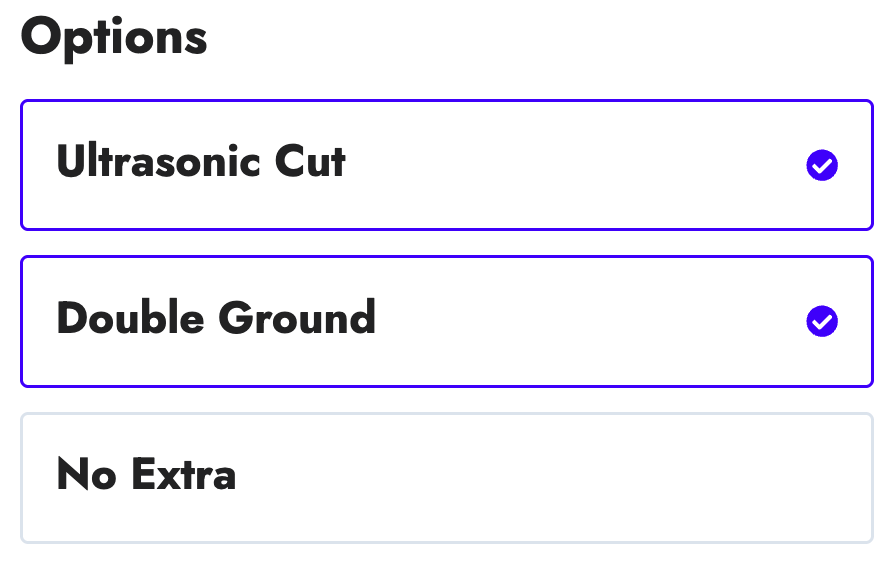
Task: Toggle off the purple tick beside Double Ground
Action: tap(822, 322)
